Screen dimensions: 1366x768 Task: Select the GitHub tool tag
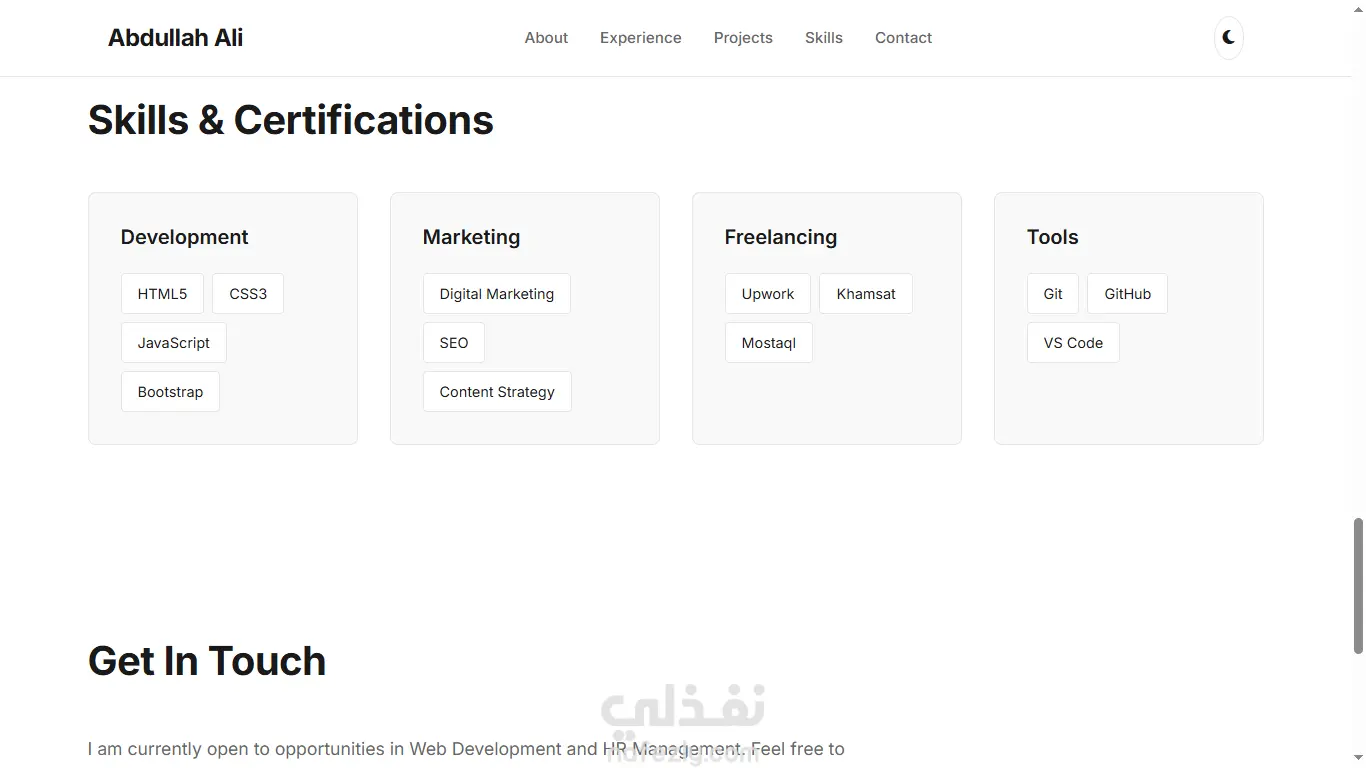(1127, 294)
